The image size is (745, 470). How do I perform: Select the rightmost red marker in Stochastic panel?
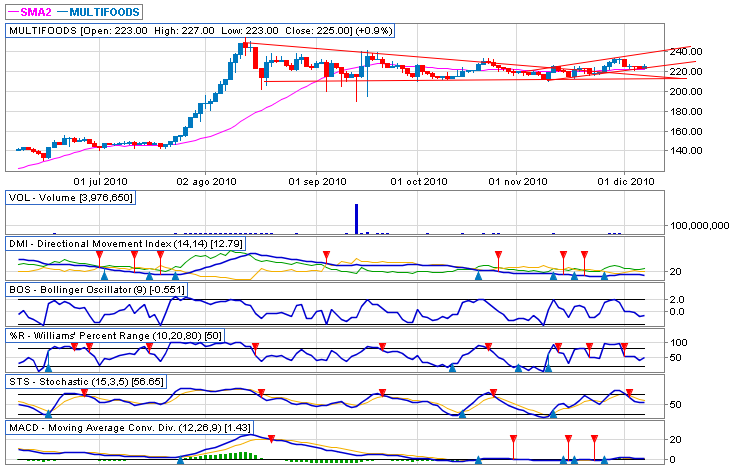[x=630, y=392]
